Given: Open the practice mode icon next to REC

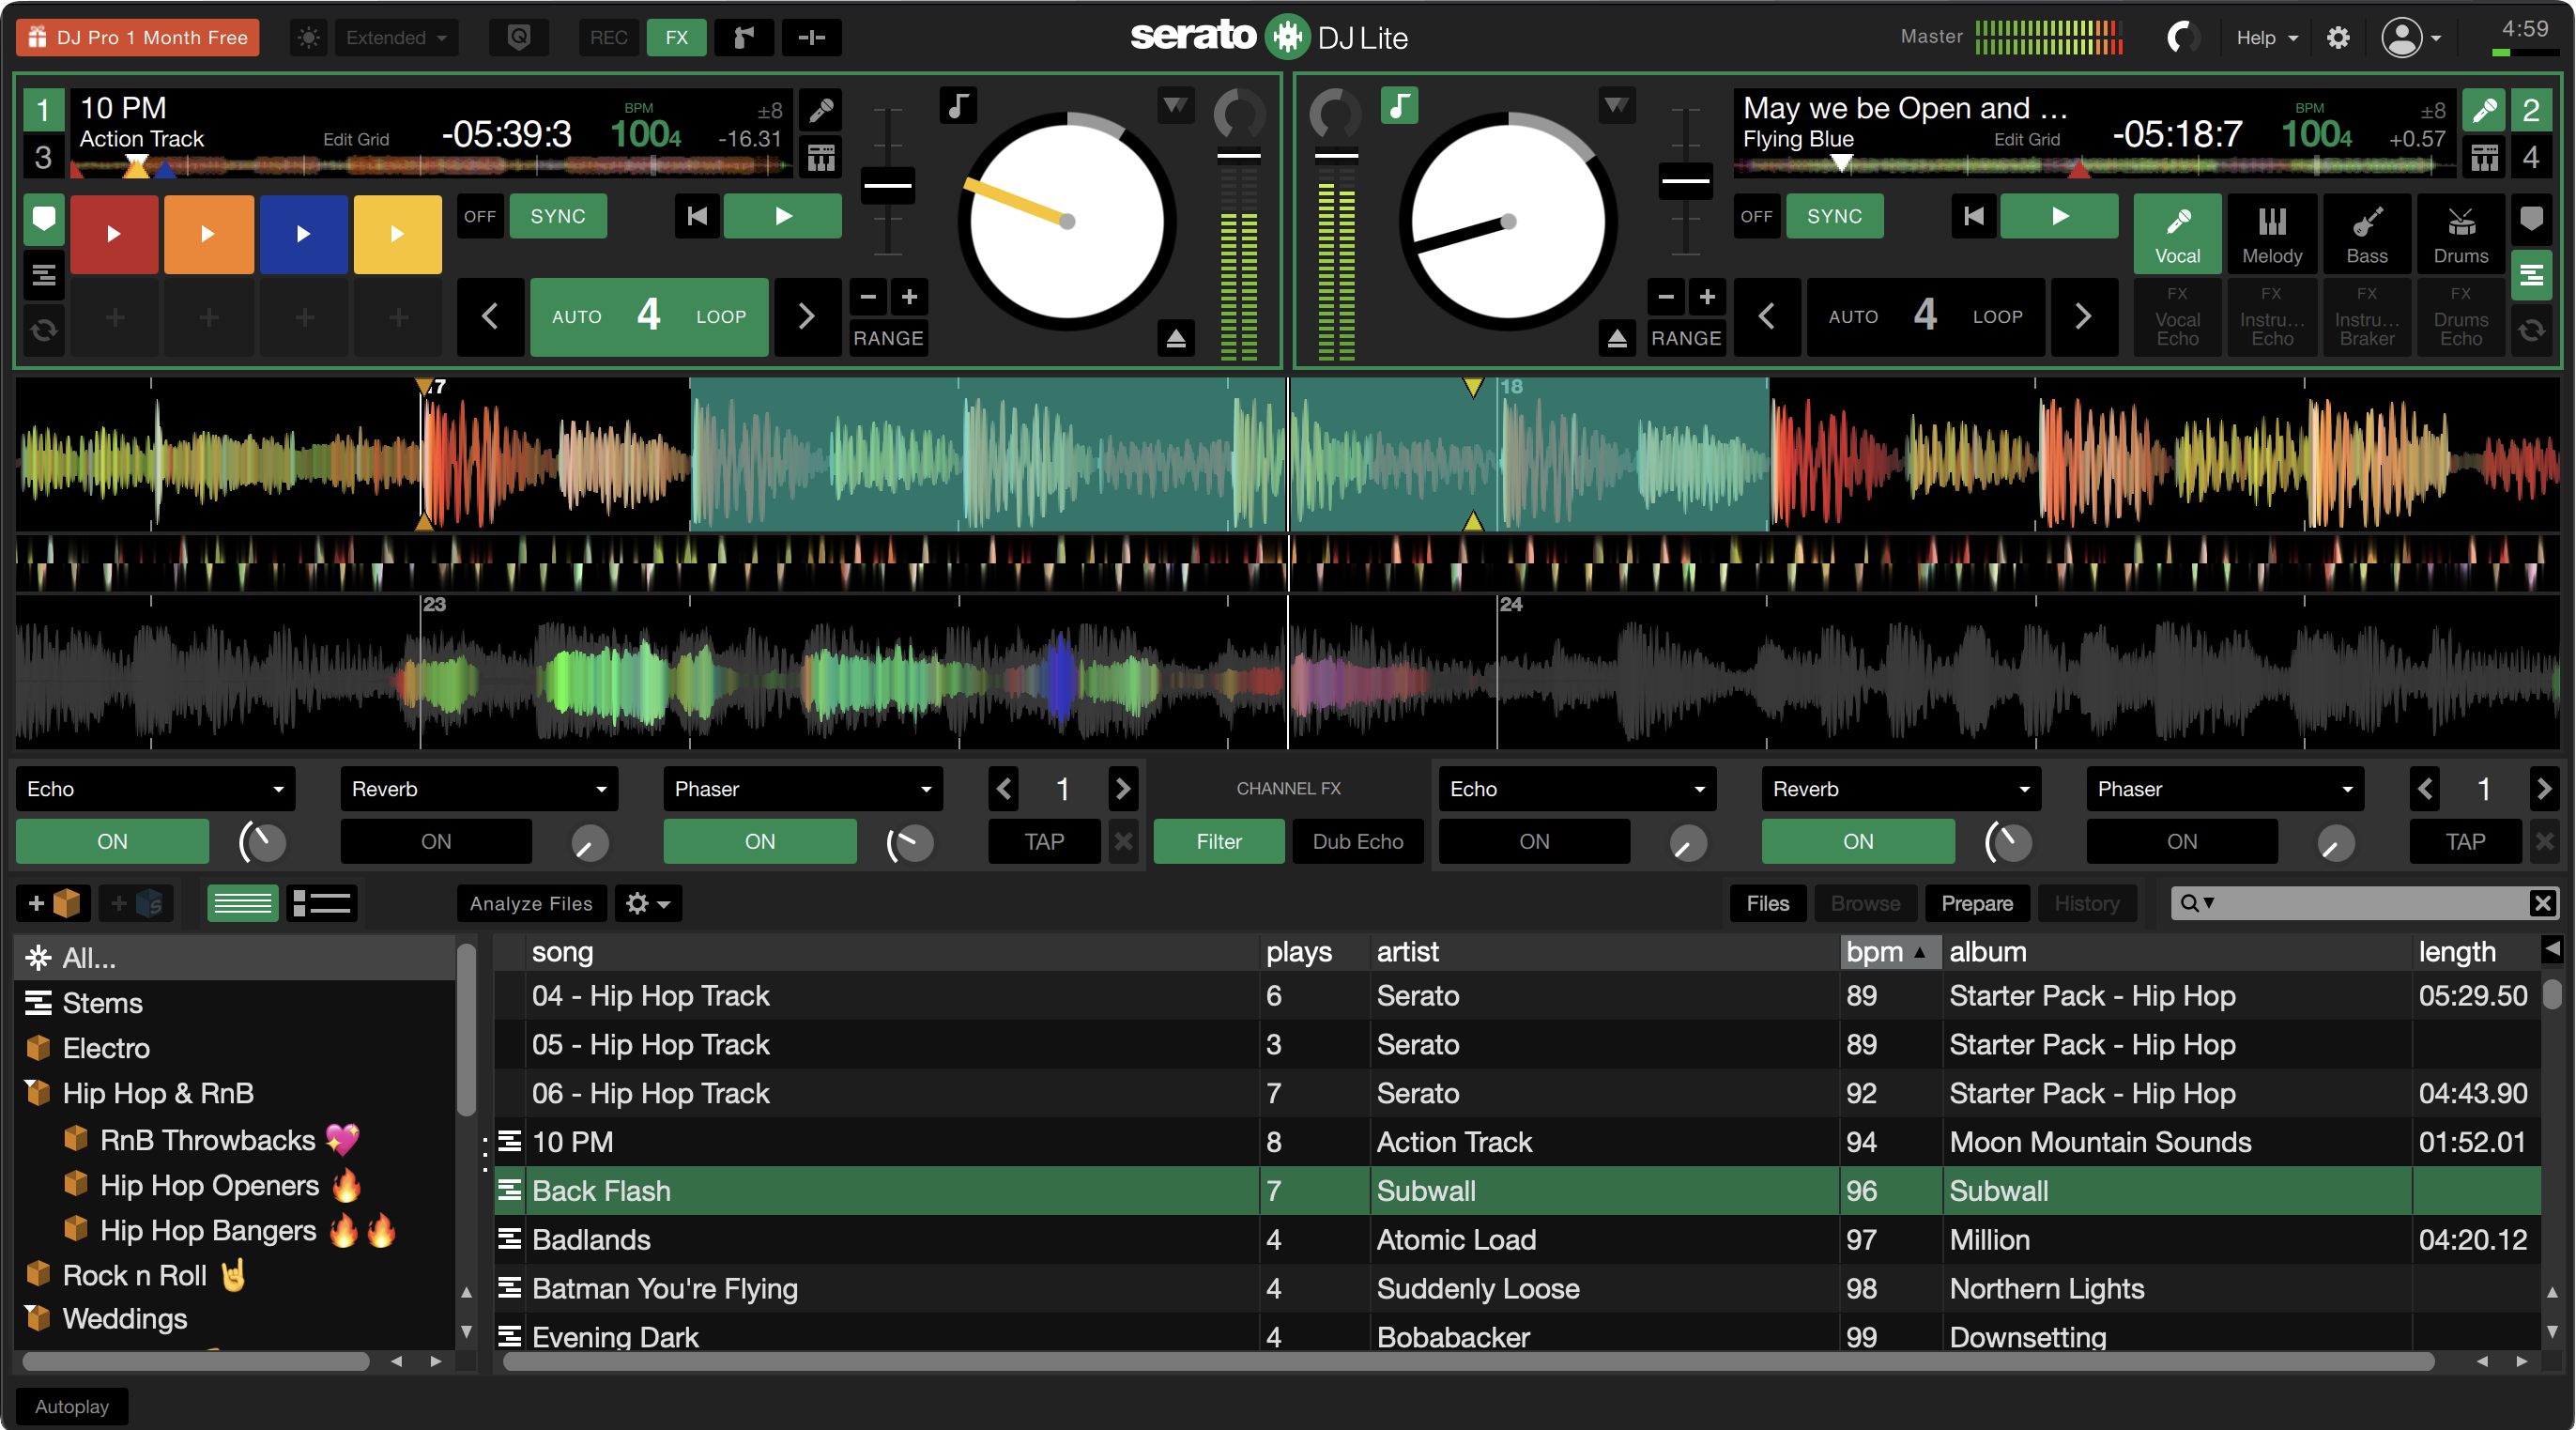Looking at the screenshot, I should click(518, 38).
